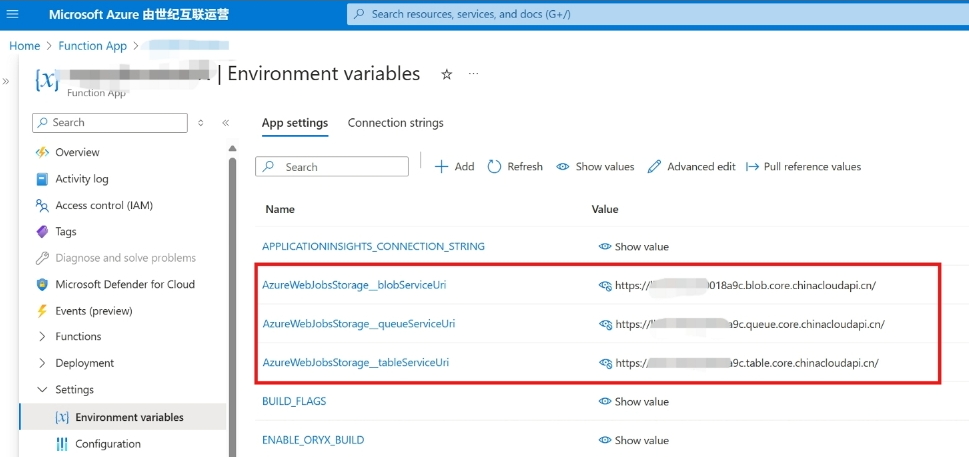
Task: Collapse the Settings section in sidebar
Action: click(x=42, y=390)
